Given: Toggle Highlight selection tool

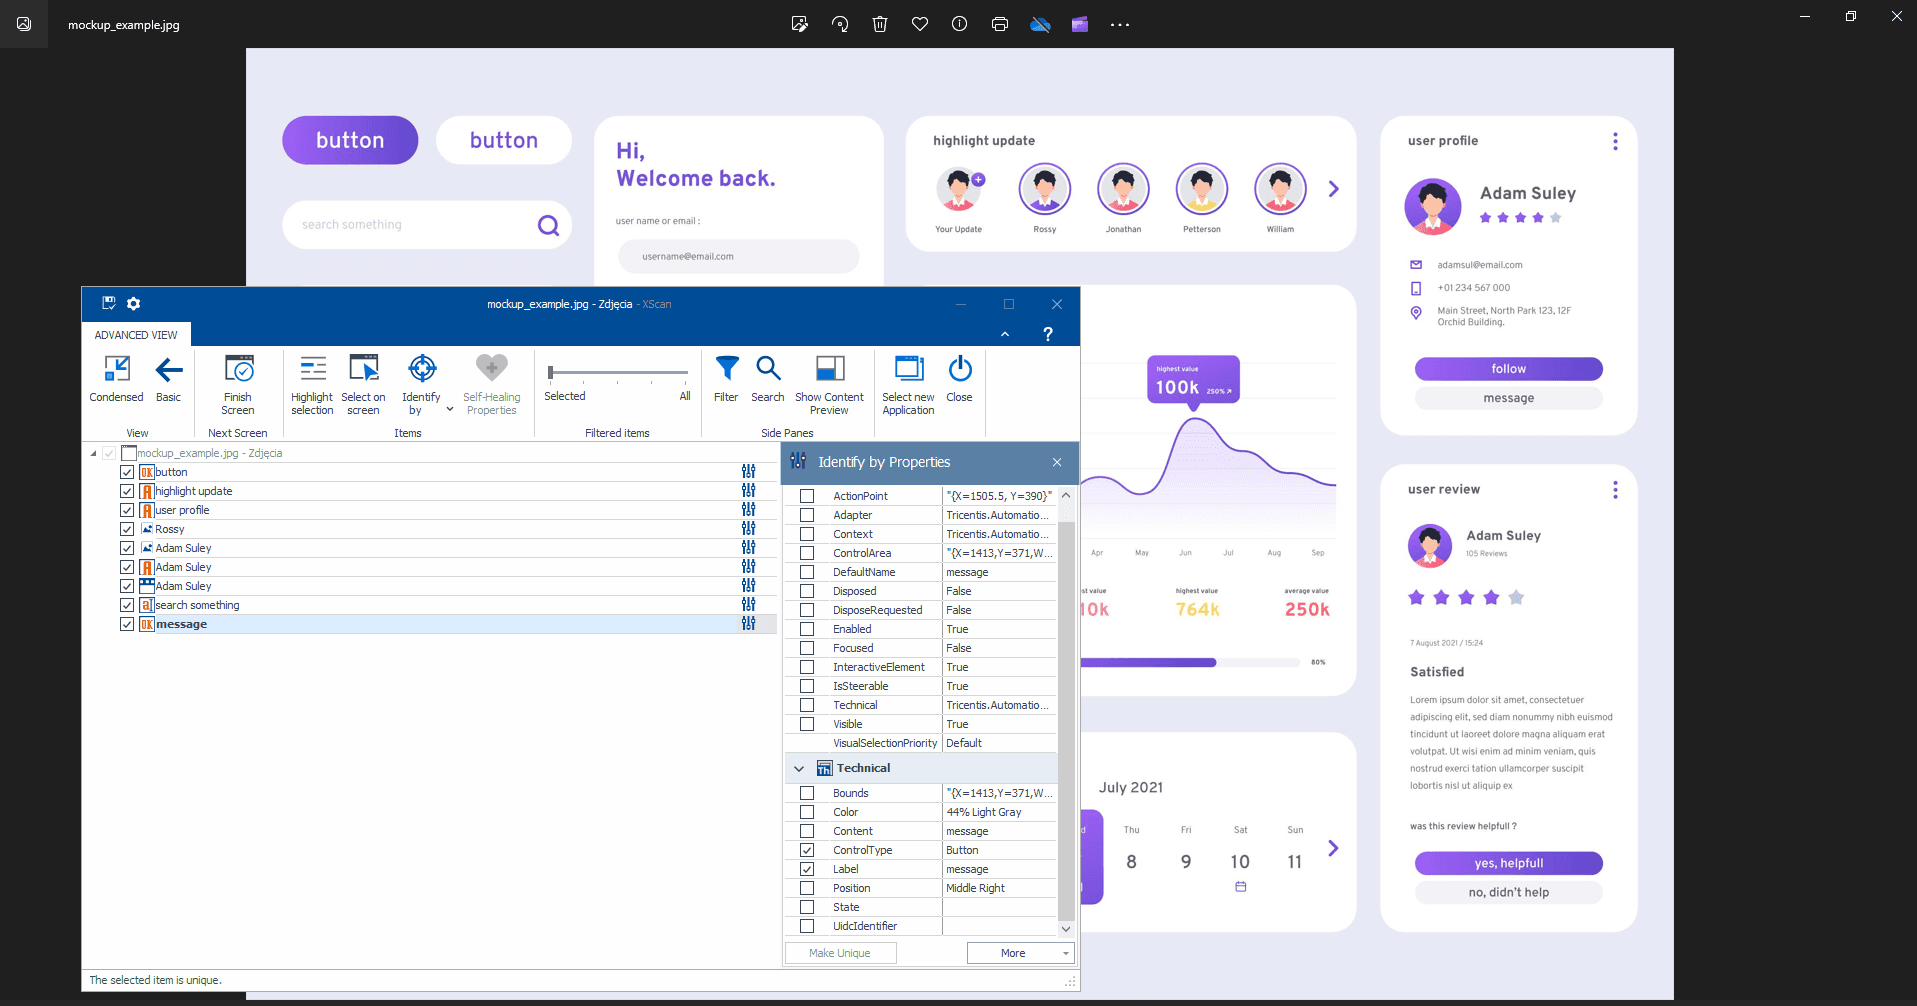Looking at the screenshot, I should click(313, 369).
